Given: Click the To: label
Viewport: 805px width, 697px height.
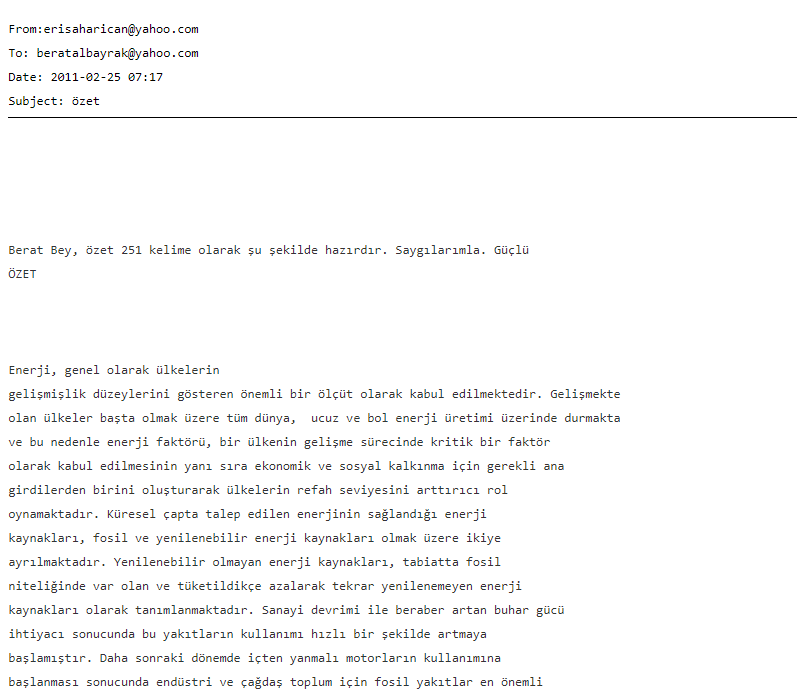Looking at the screenshot, I should coord(18,53).
